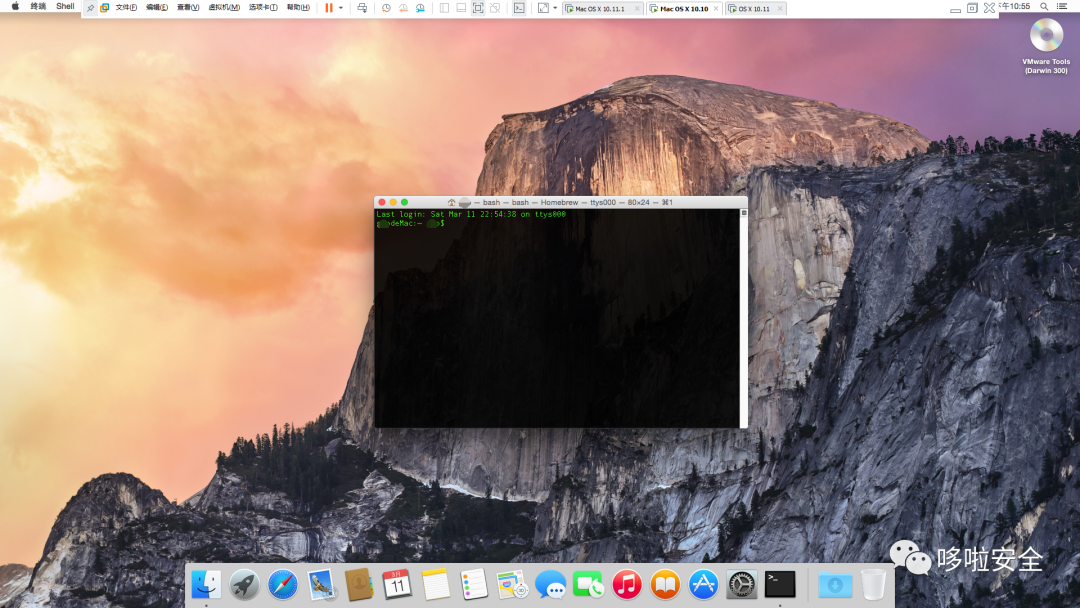Open the Shell menu
The height and width of the screenshot is (608, 1080).
pos(65,6)
